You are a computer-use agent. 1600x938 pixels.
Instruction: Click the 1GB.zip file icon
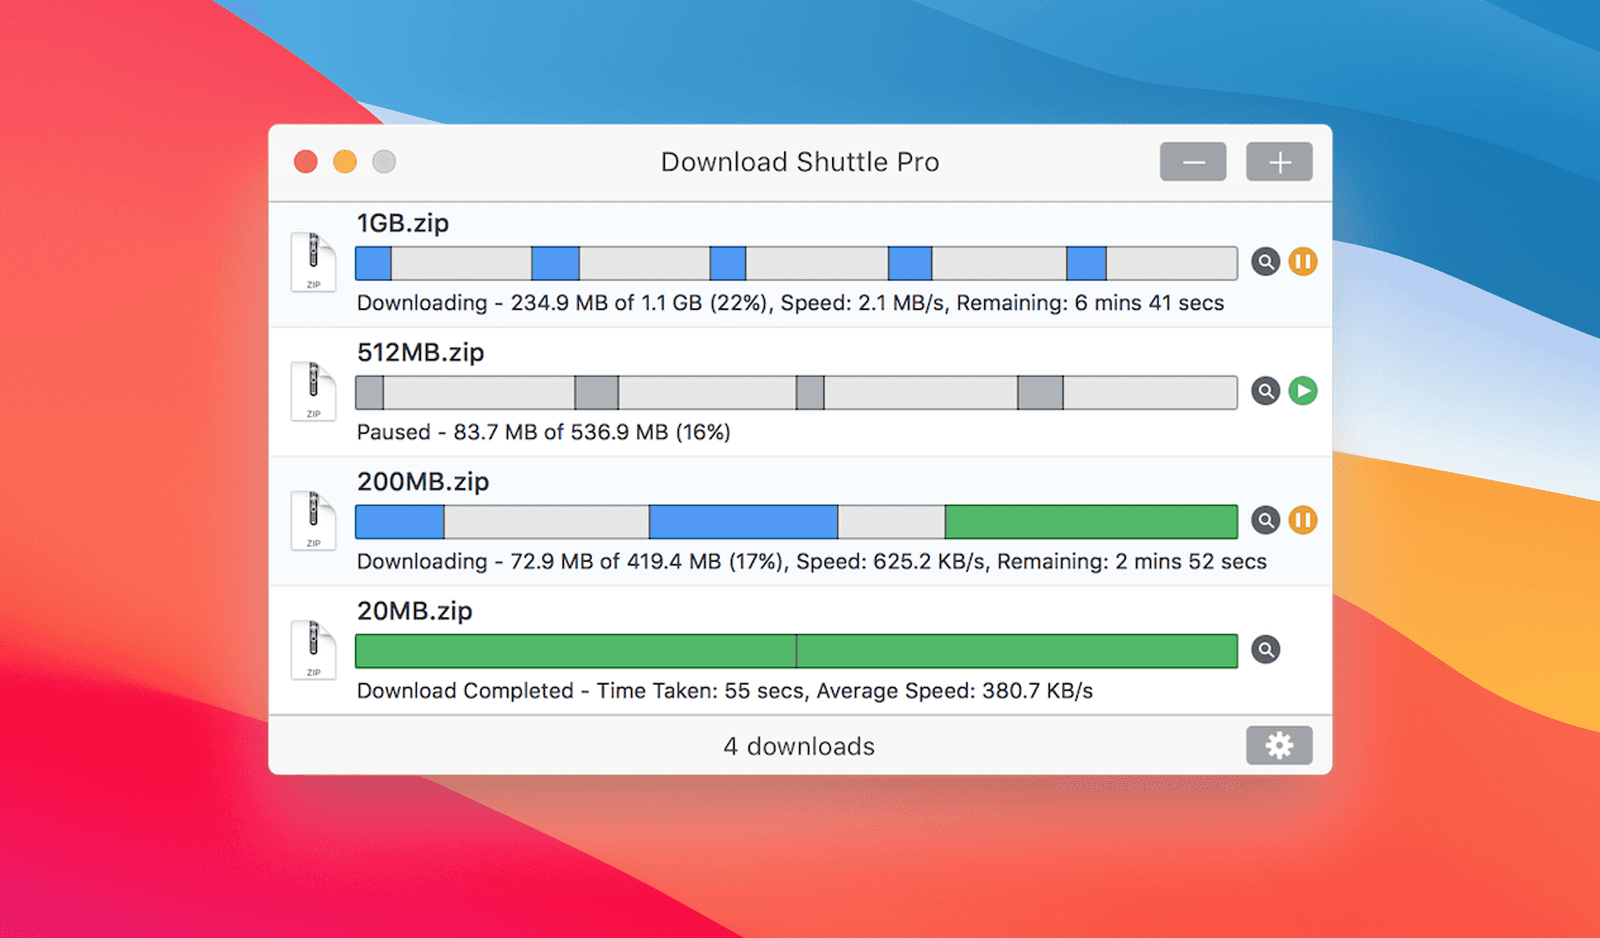click(x=313, y=262)
